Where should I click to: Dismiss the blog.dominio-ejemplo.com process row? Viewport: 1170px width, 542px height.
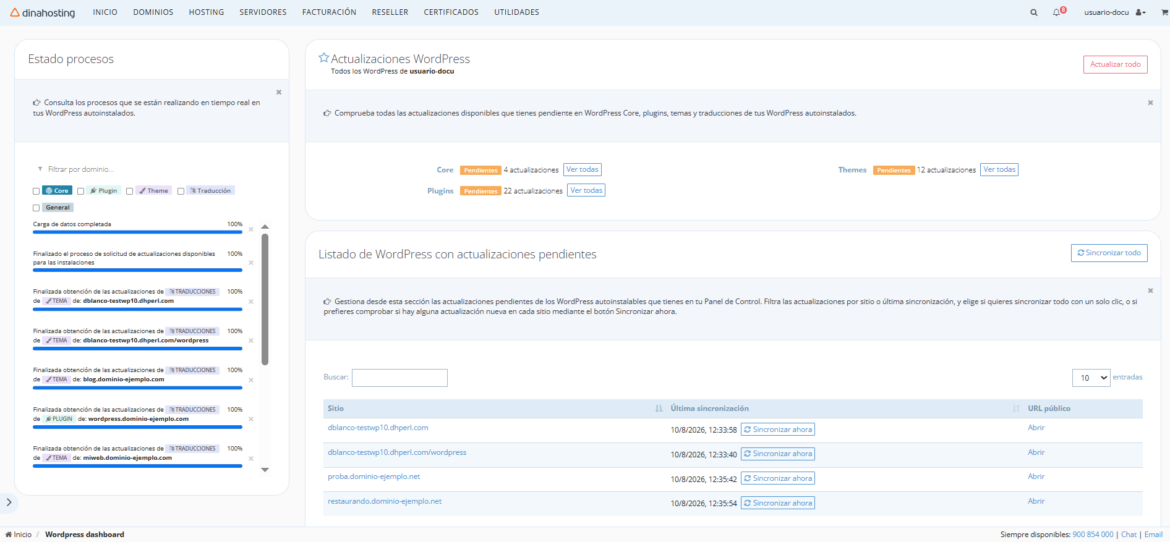[251, 380]
